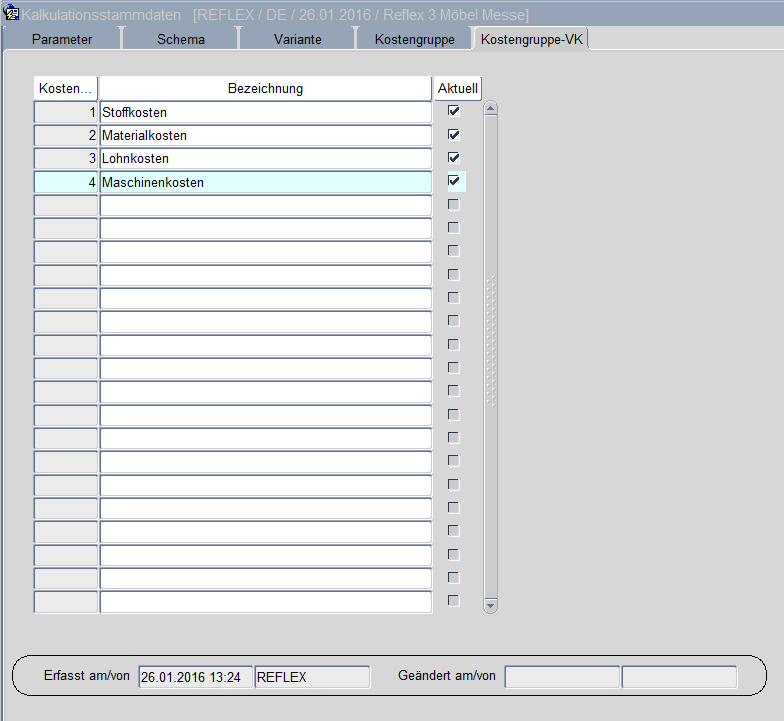Switch to the Parameter tab
The image size is (784, 721).
pyautogui.click(x=62, y=39)
